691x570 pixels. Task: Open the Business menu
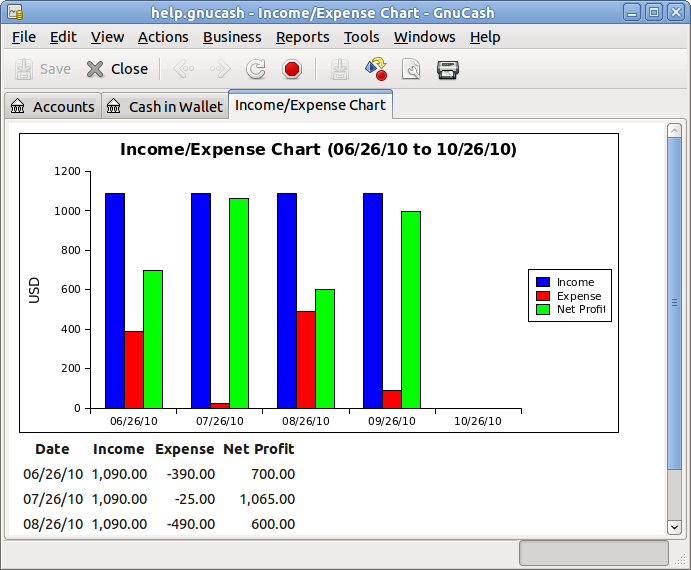(x=232, y=37)
